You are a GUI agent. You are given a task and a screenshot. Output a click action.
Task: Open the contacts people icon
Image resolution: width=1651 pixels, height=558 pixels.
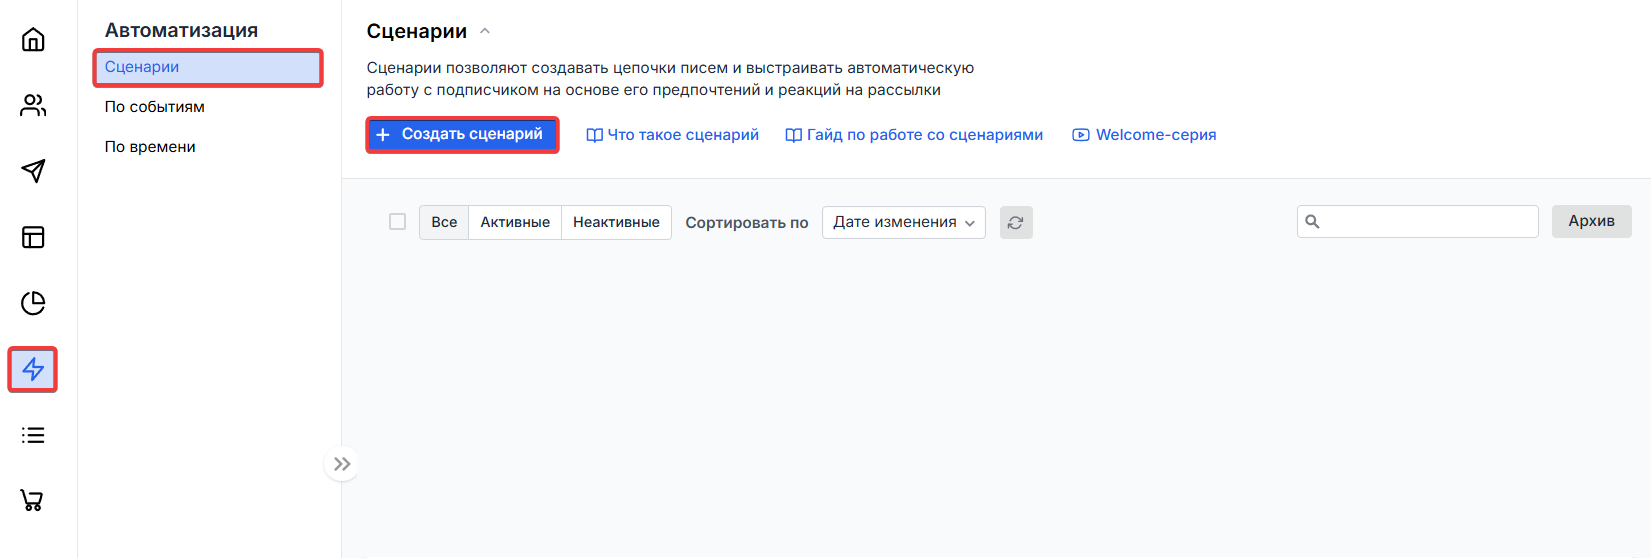tap(33, 106)
